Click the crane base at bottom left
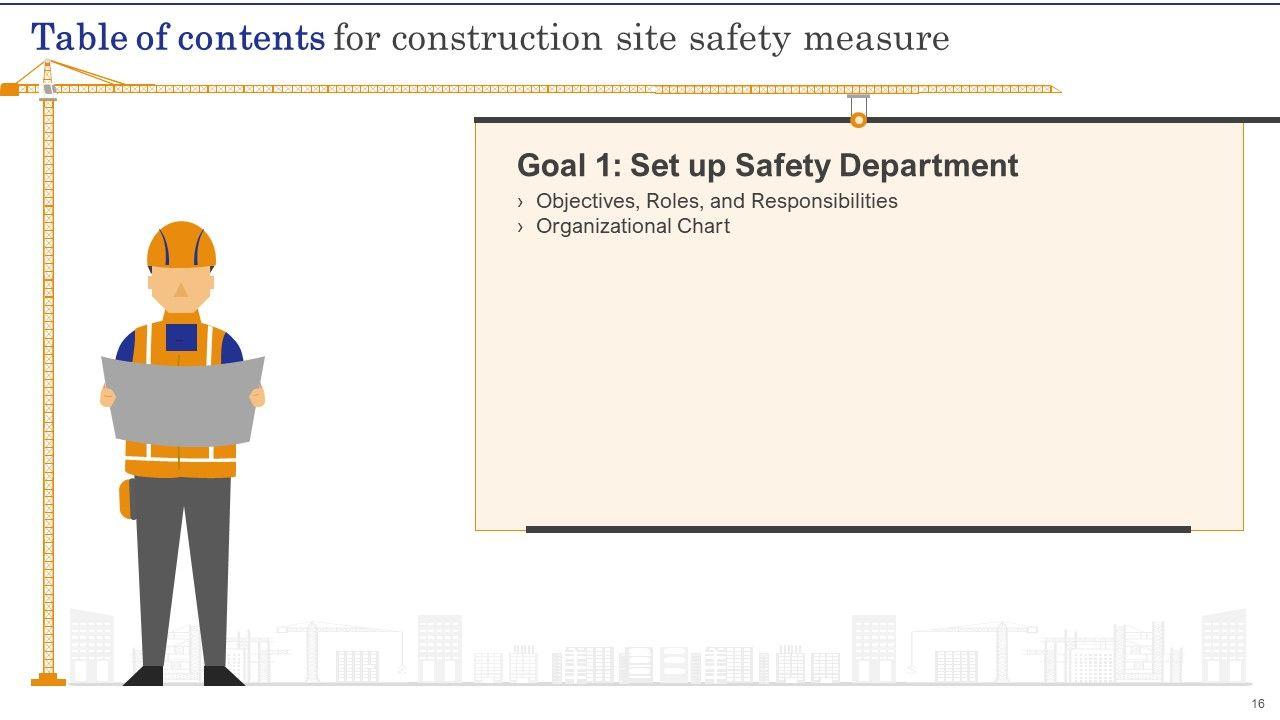This screenshot has width=1280, height=720. click(48, 680)
